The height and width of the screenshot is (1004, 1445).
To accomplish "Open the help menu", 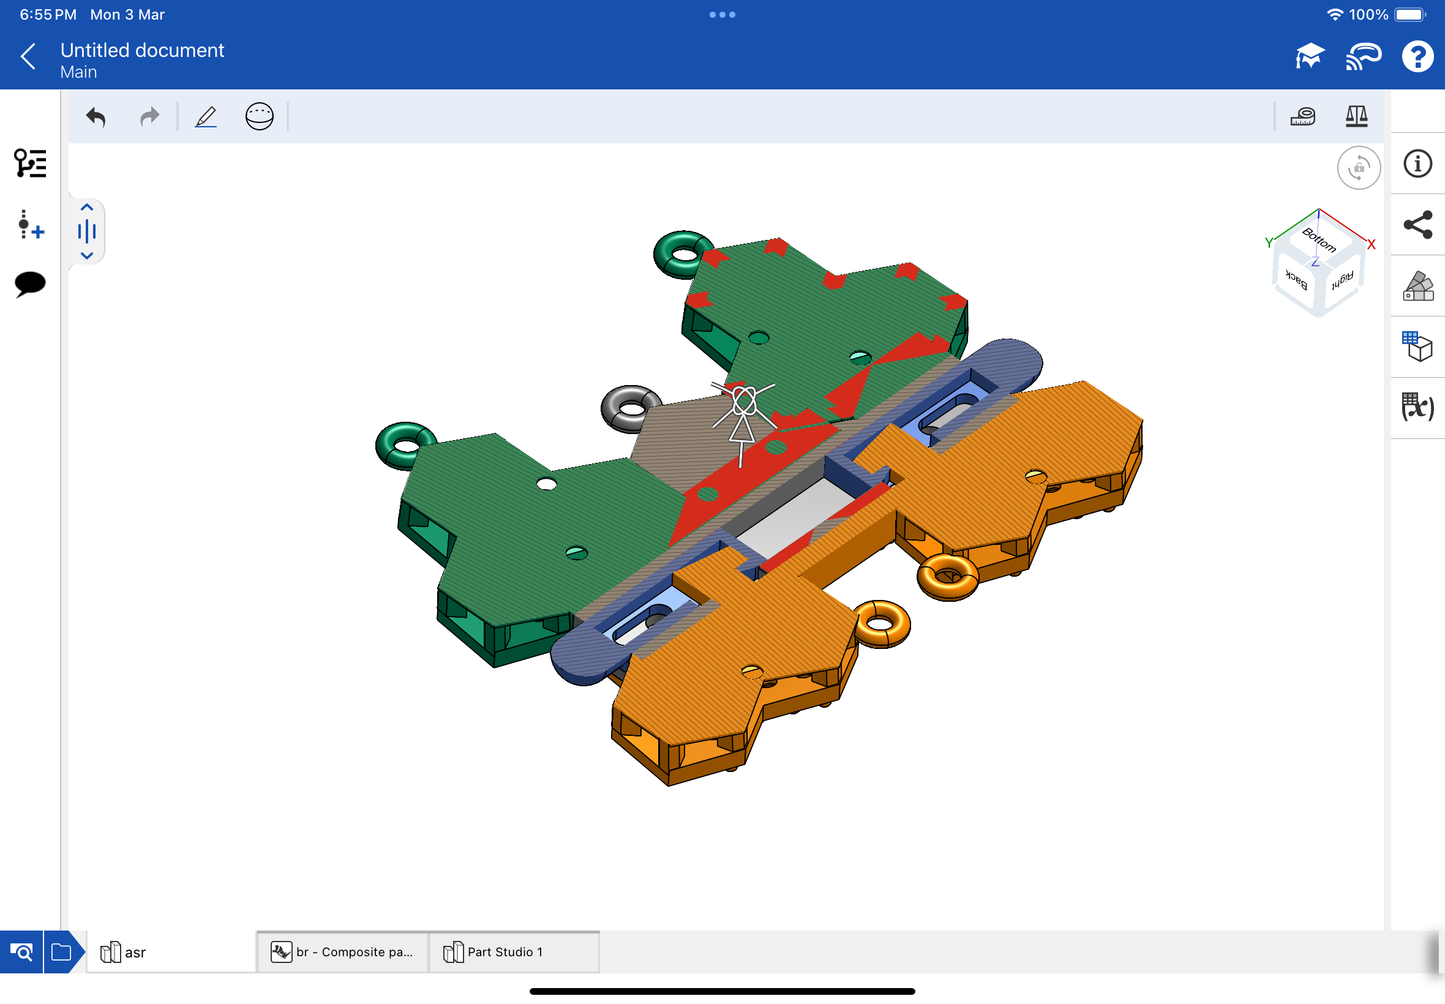I will coord(1417,57).
